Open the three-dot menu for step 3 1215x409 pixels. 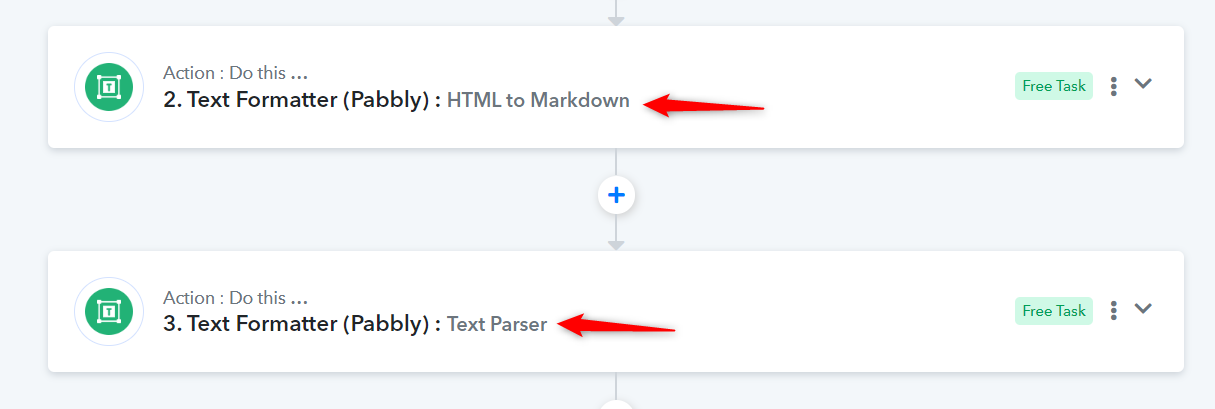tap(1113, 311)
